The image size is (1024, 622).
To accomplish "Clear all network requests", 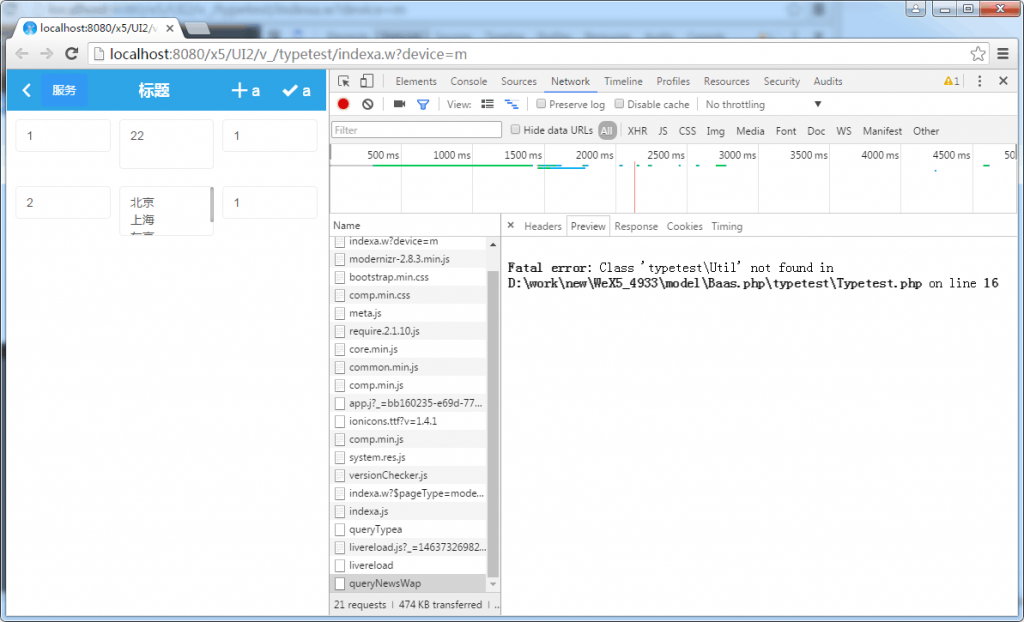I will (367, 103).
